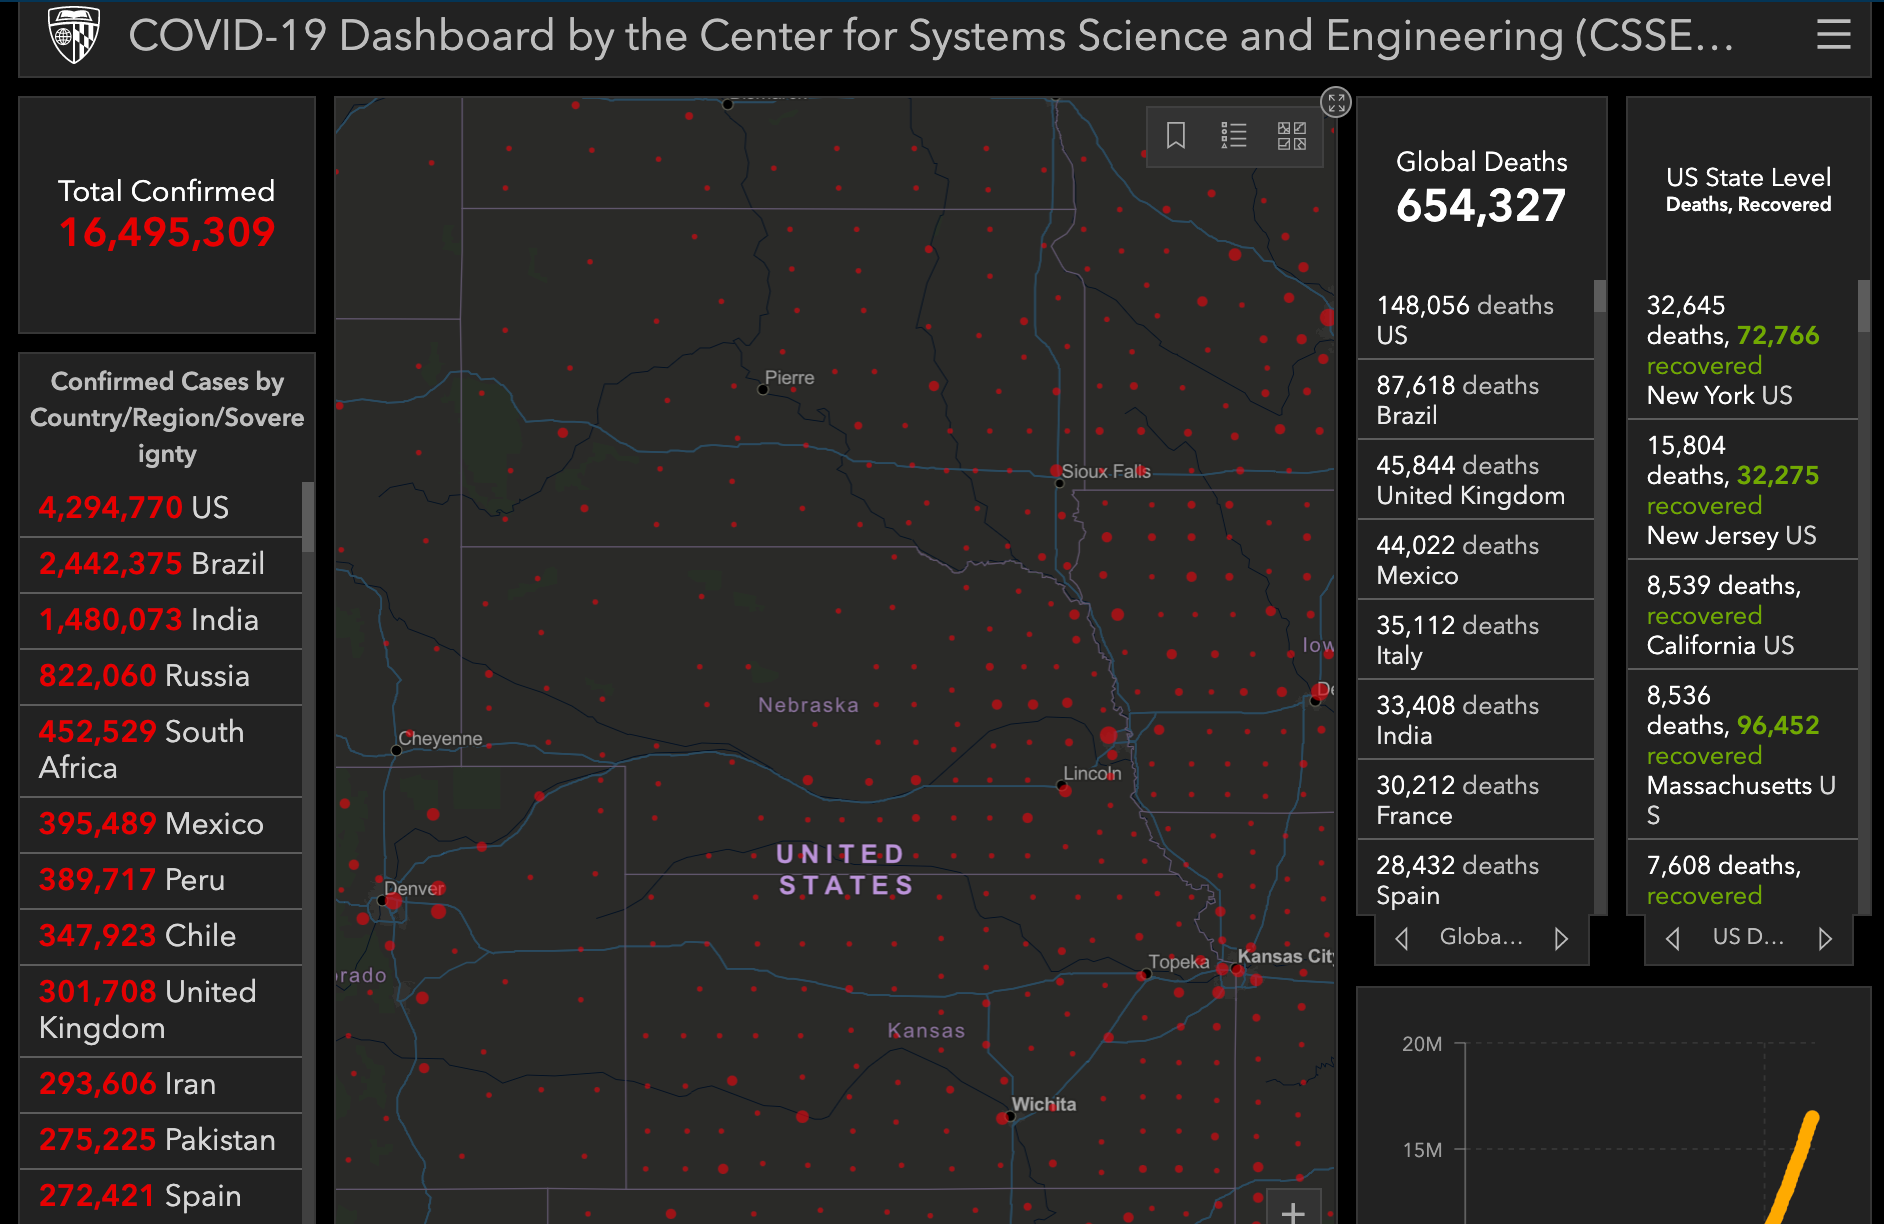Go to previous US Deaths panel tab
The height and width of the screenshot is (1224, 1884).
coord(1672,938)
